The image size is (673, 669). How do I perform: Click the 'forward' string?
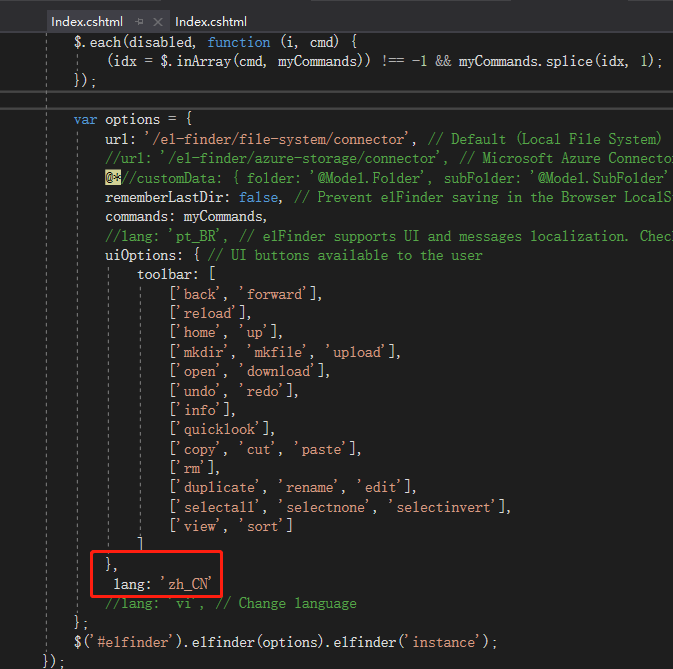pos(274,294)
